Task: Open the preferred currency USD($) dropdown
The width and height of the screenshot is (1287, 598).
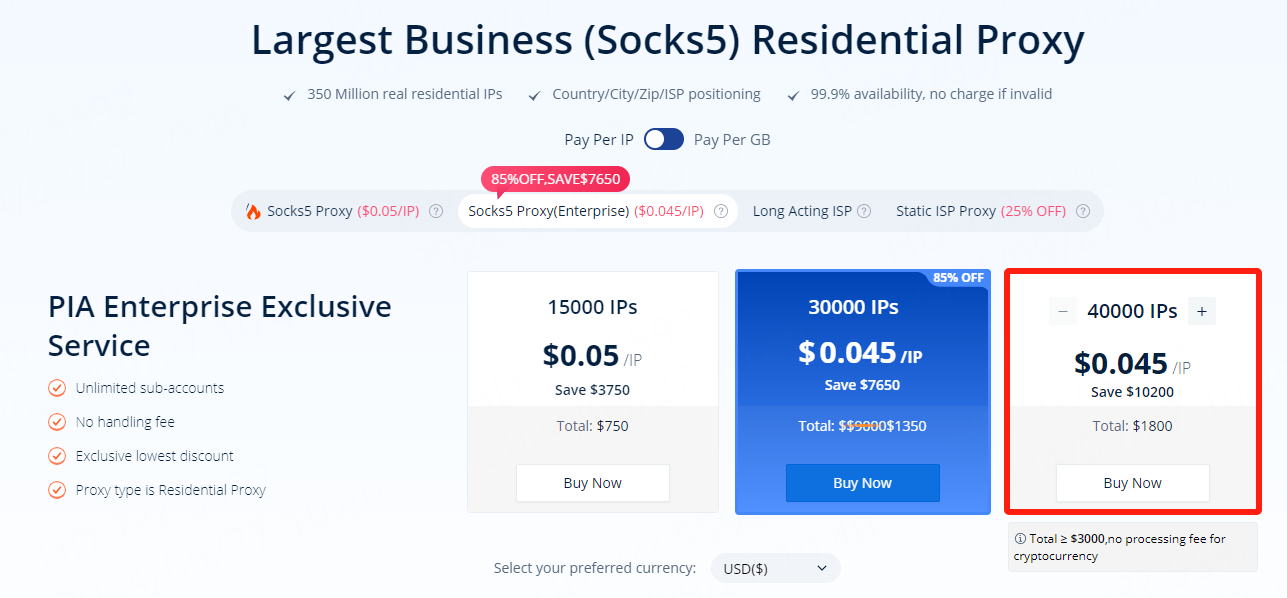Action: 775,568
